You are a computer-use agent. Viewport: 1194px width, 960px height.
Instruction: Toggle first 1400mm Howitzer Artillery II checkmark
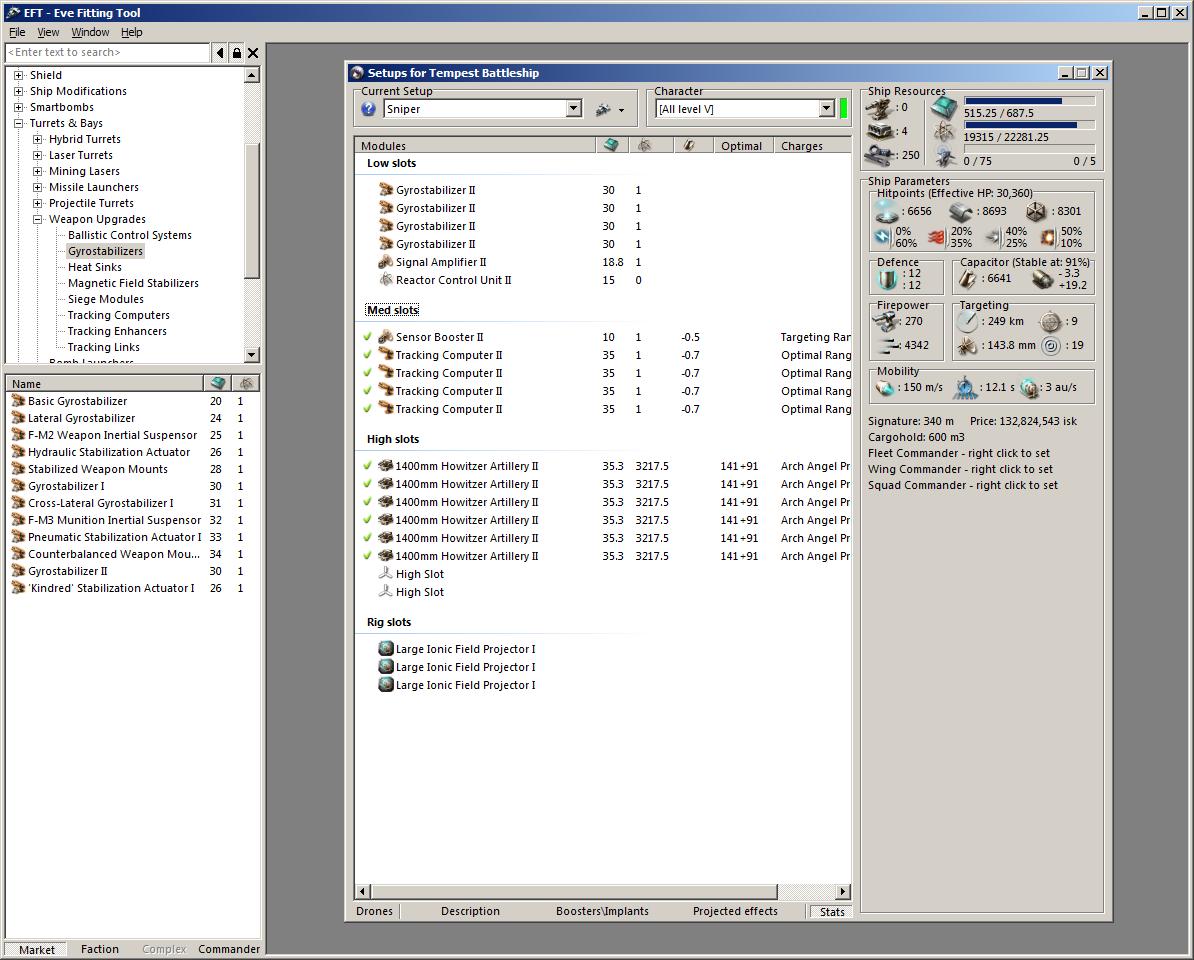pos(368,466)
